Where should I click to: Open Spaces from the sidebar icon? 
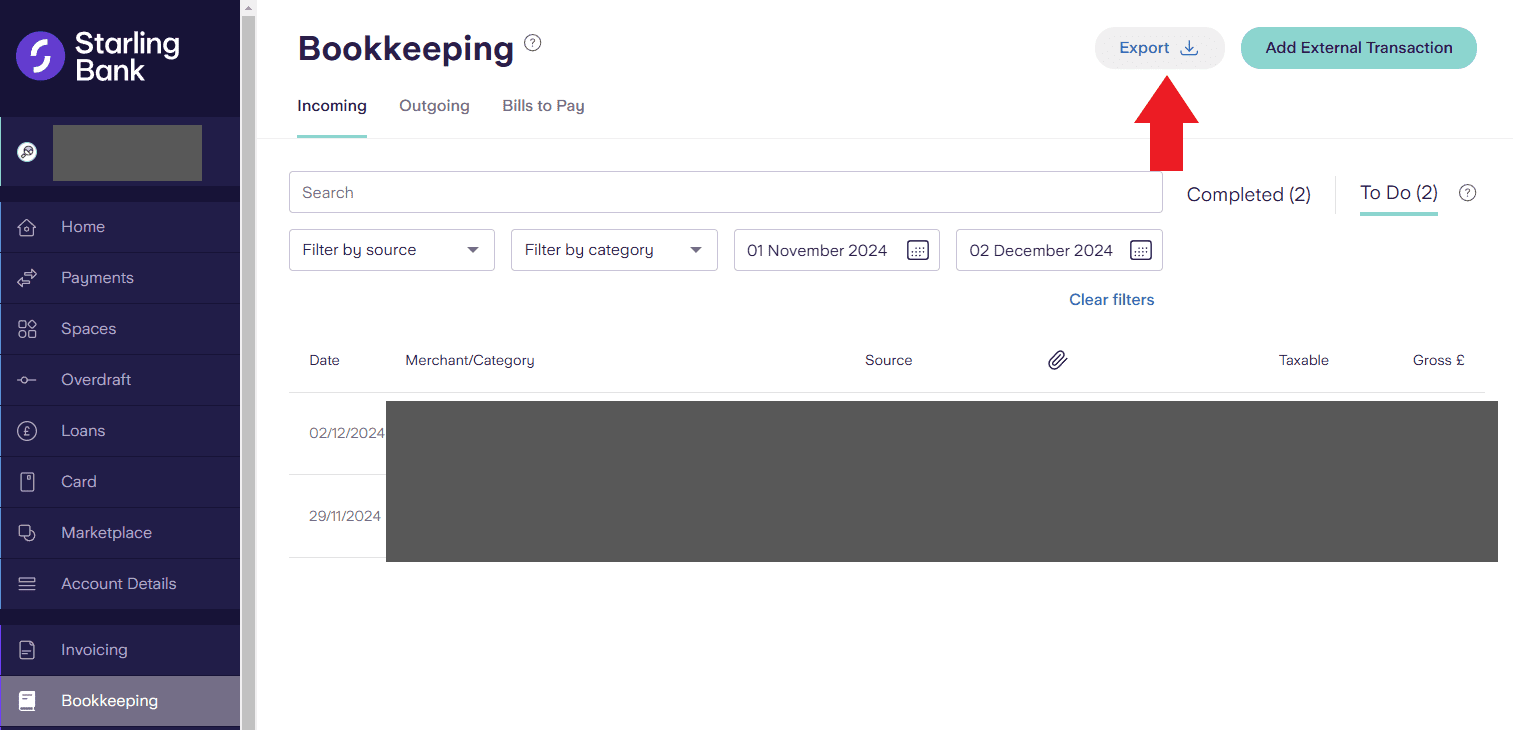28,328
